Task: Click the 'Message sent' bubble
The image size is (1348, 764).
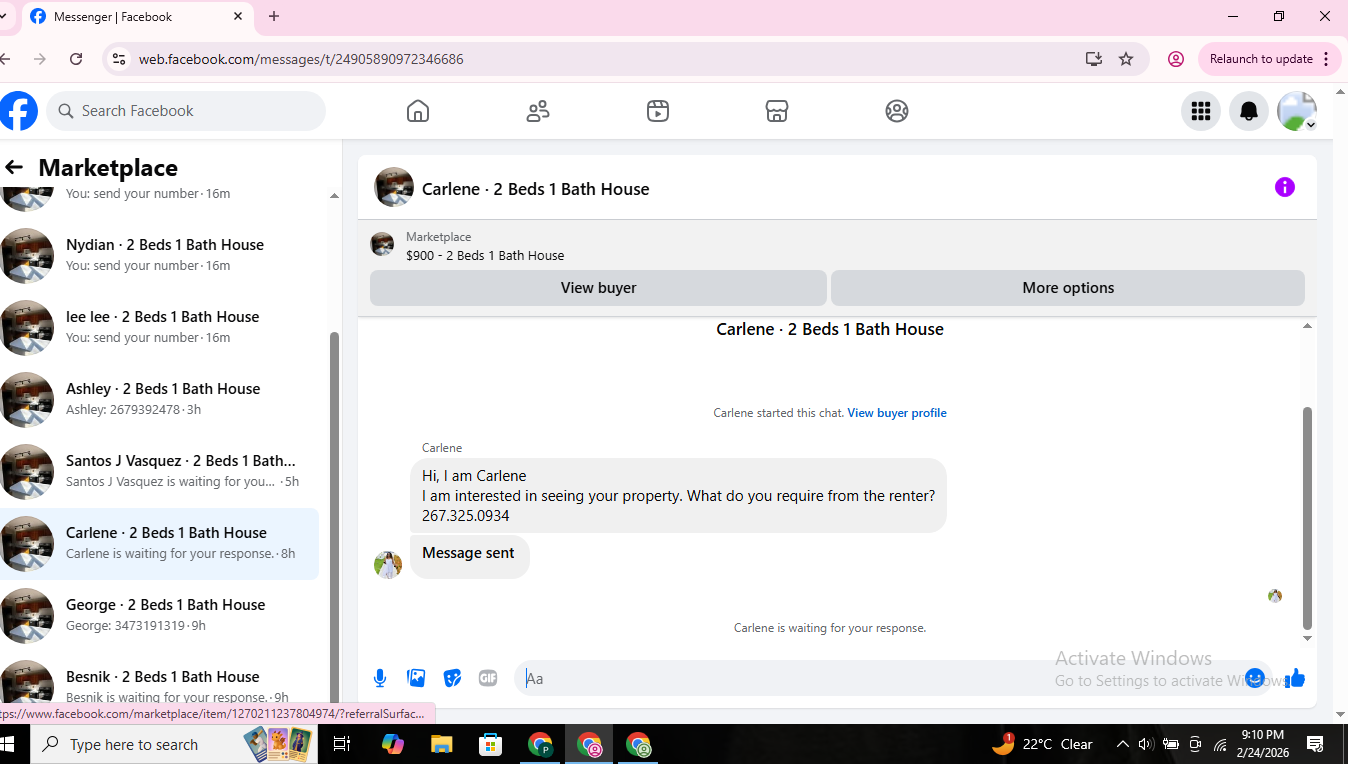Action: 469,556
